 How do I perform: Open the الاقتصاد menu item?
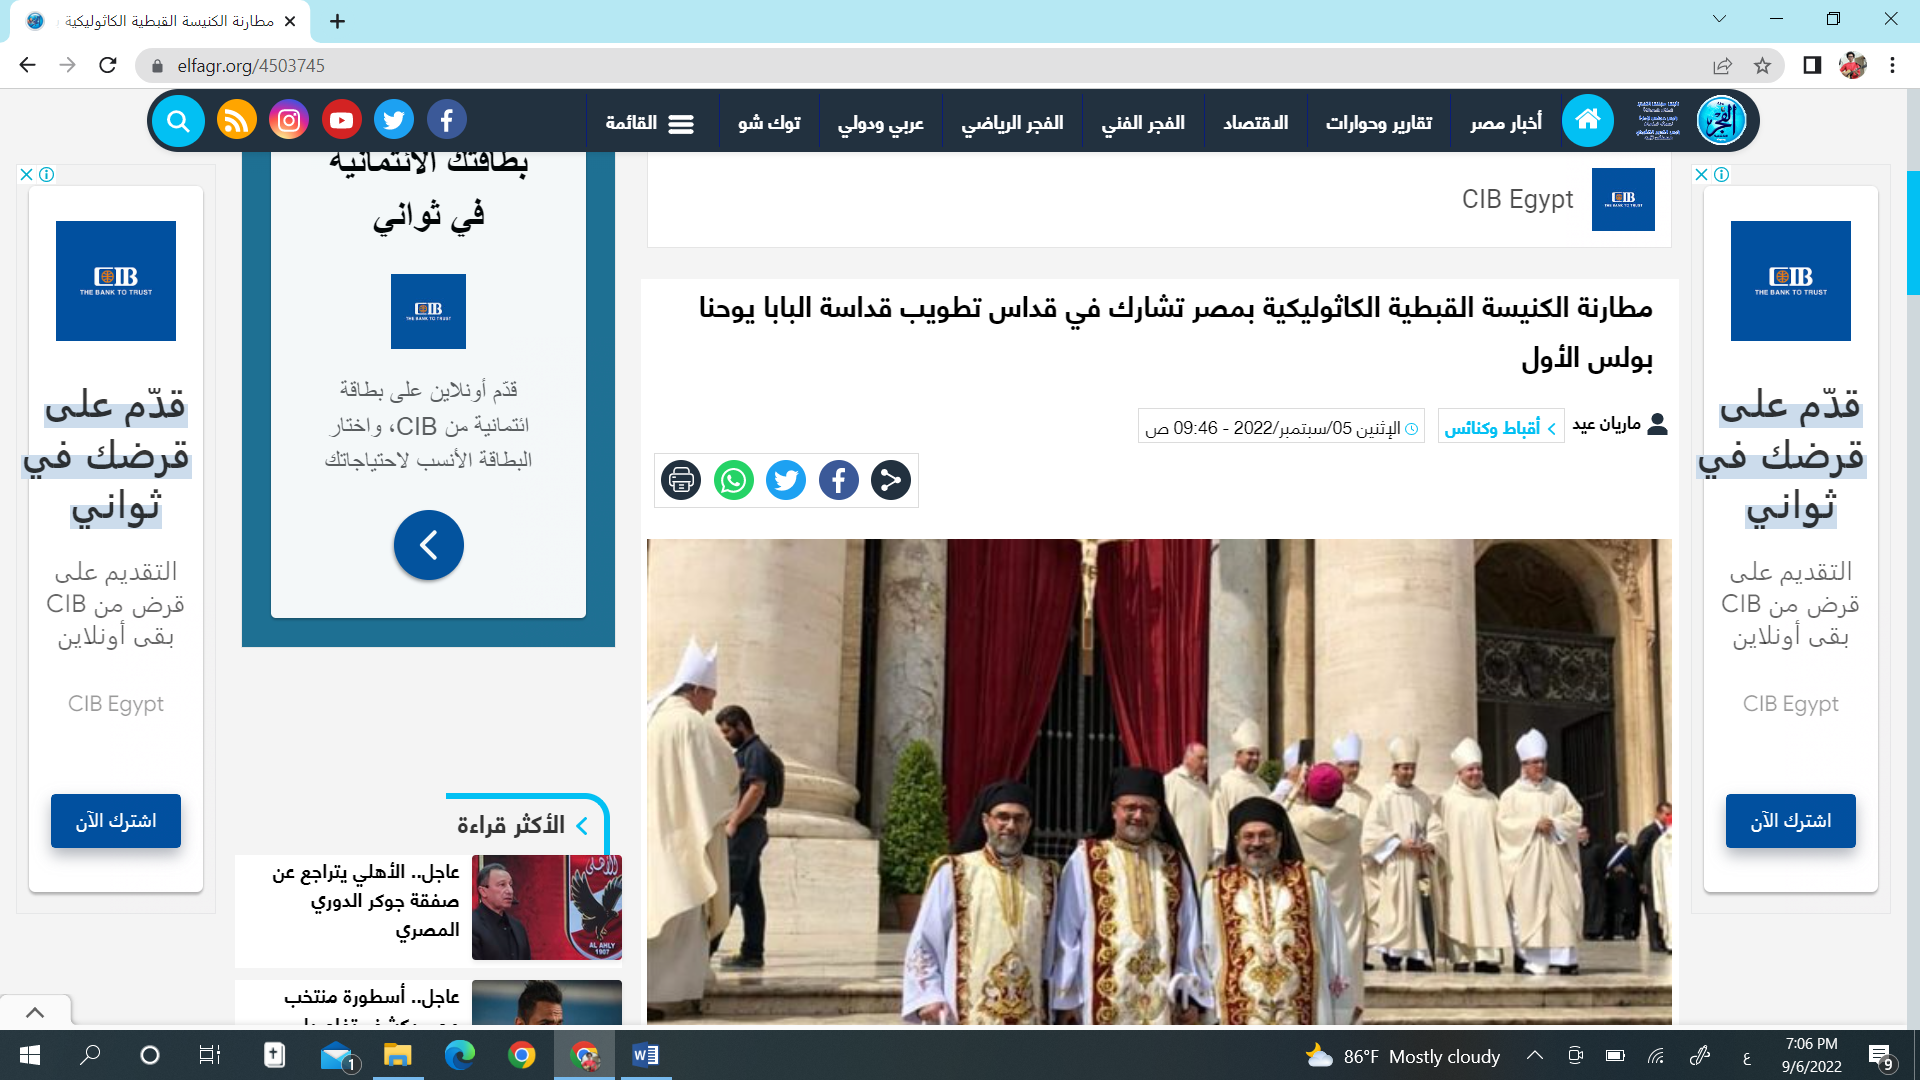pyautogui.click(x=1255, y=122)
